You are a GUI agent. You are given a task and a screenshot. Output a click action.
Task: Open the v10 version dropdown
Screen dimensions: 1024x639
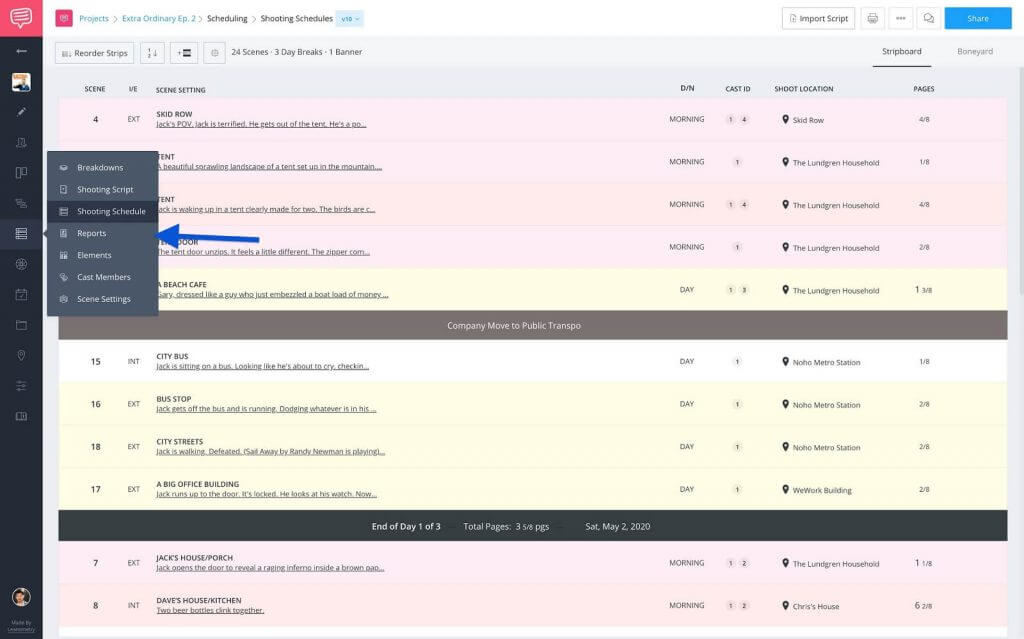(350, 19)
